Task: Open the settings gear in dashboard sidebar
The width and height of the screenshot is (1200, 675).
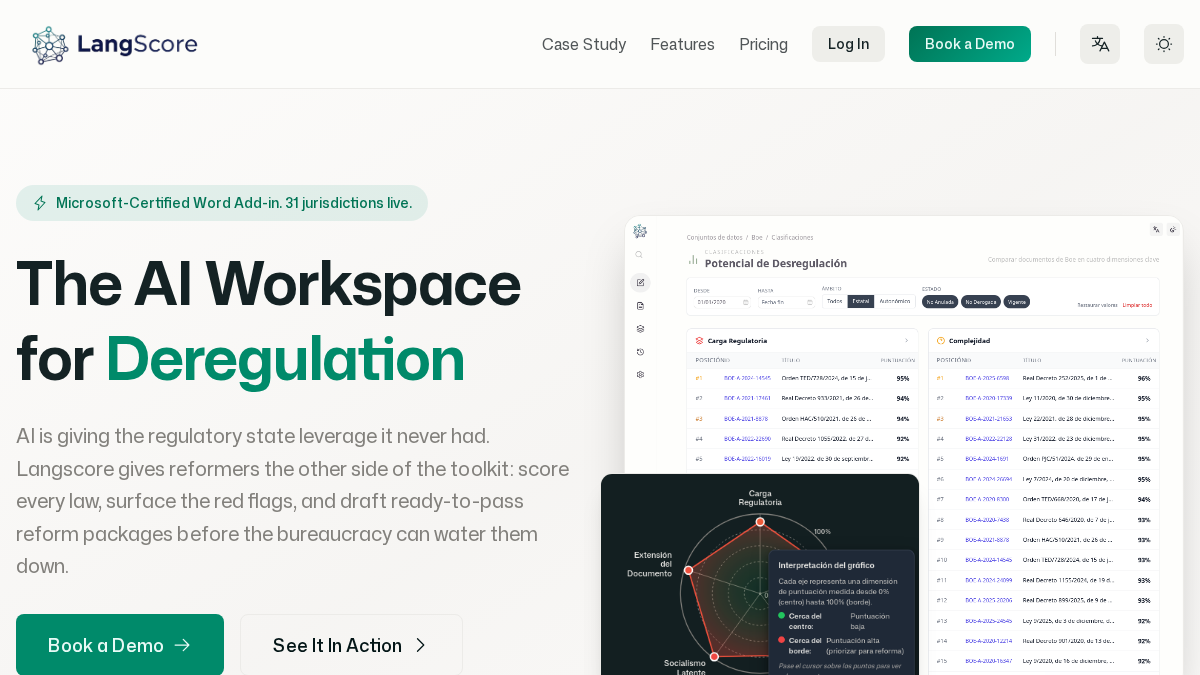Action: point(640,374)
